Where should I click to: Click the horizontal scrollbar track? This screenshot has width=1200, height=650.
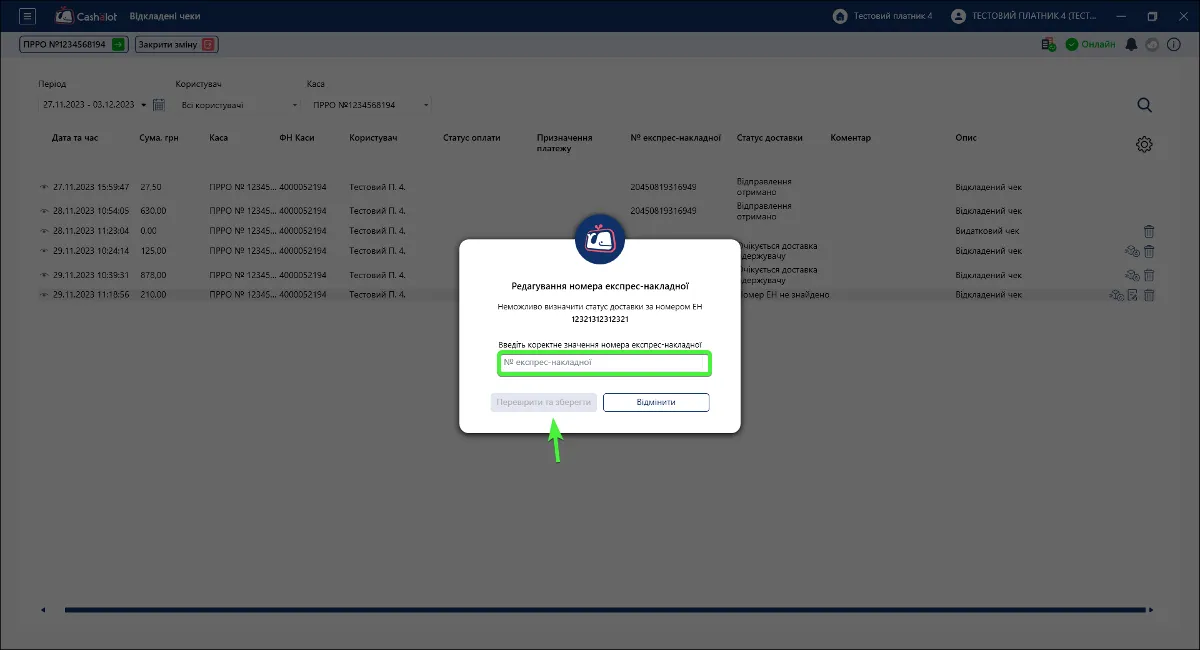pyautogui.click(x=605, y=609)
